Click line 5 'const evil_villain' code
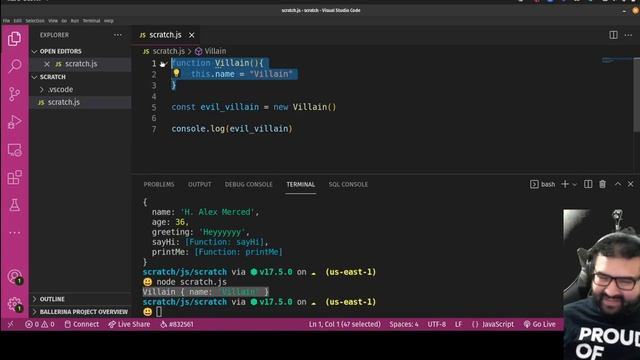The width and height of the screenshot is (640, 360). pos(253,107)
